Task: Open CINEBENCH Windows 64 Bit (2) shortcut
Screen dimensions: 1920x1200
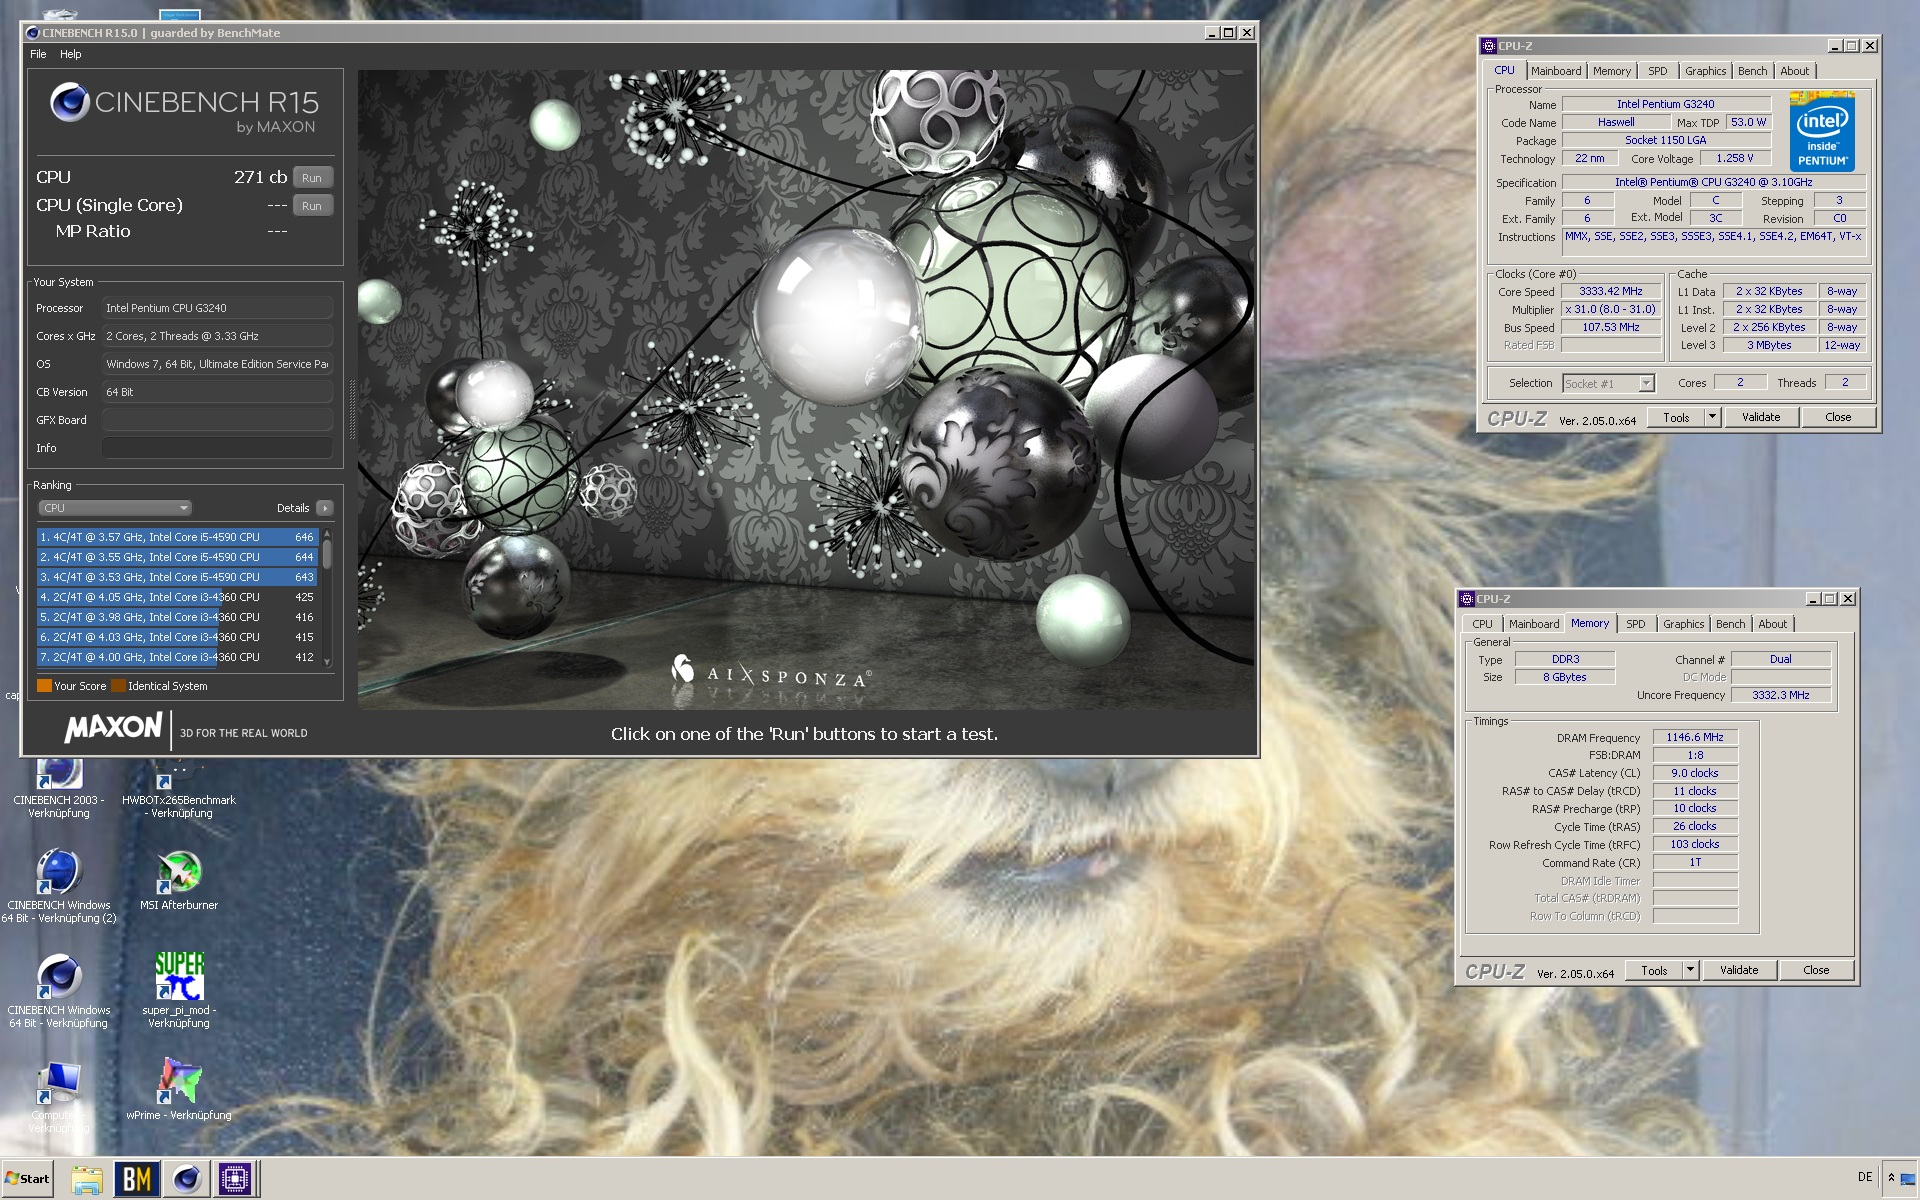Action: [59, 886]
